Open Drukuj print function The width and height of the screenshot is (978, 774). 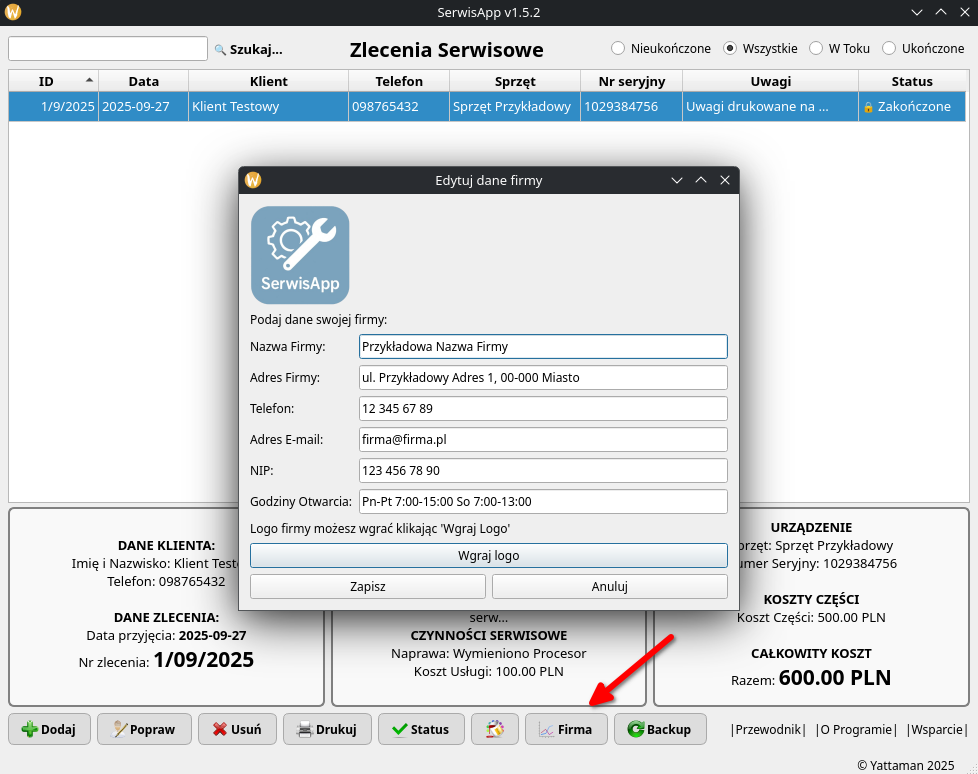[x=327, y=729]
